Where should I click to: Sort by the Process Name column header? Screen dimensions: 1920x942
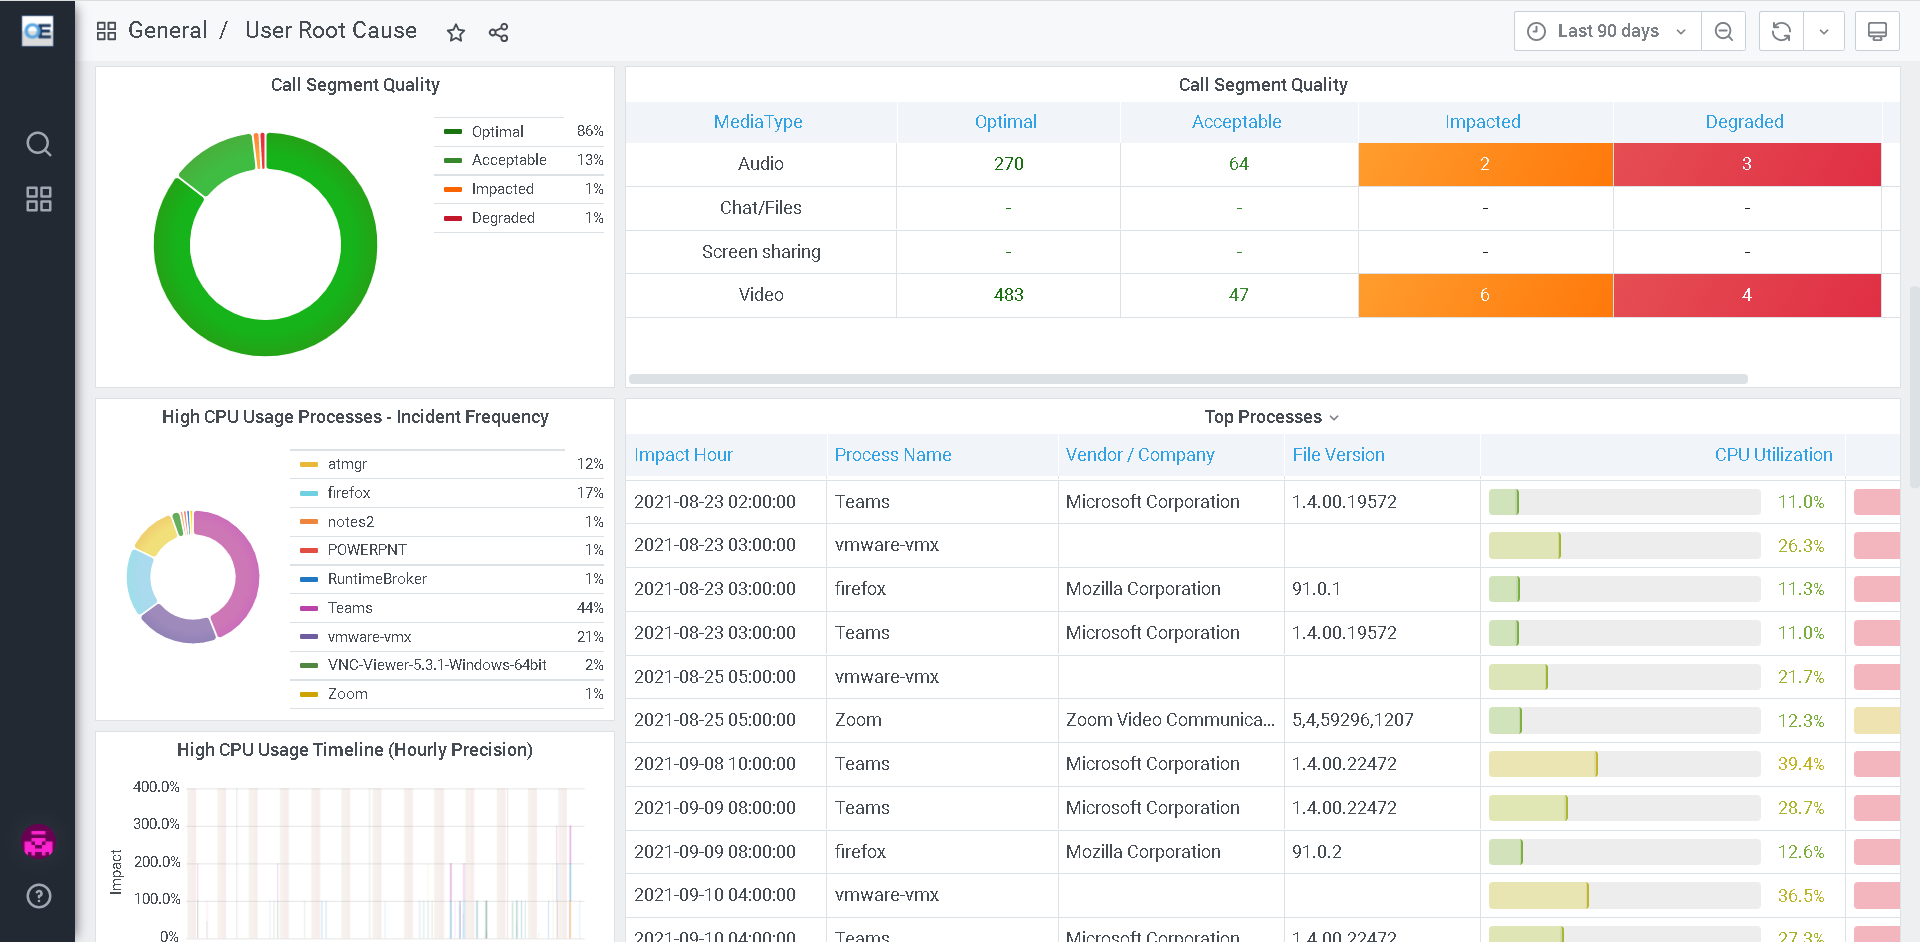coord(892,455)
